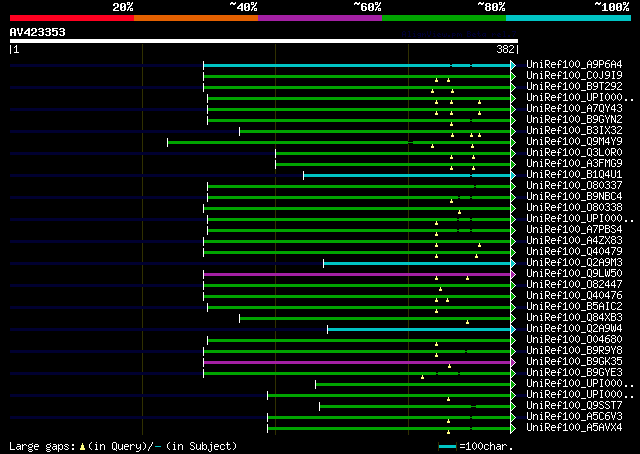
Task: Open hit UniRef100_A7QY43
Action: pyautogui.click(x=574, y=109)
